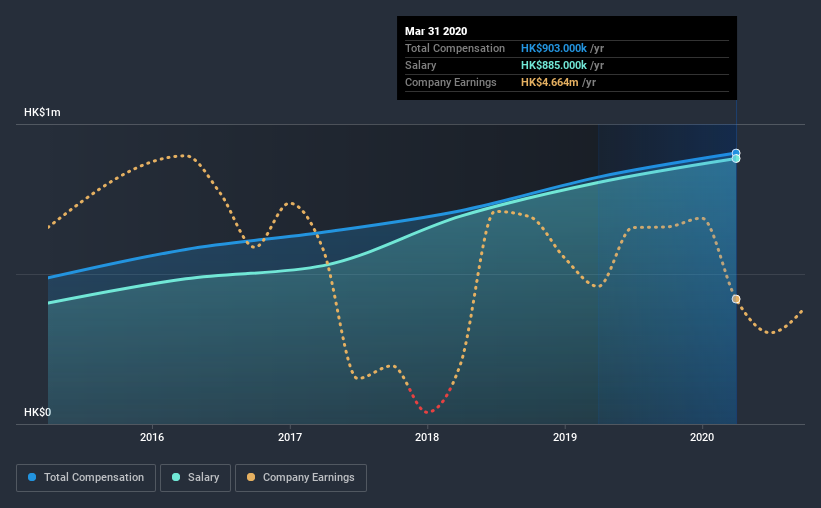Click the 2019 x-axis label
821x508 pixels.
(x=564, y=437)
